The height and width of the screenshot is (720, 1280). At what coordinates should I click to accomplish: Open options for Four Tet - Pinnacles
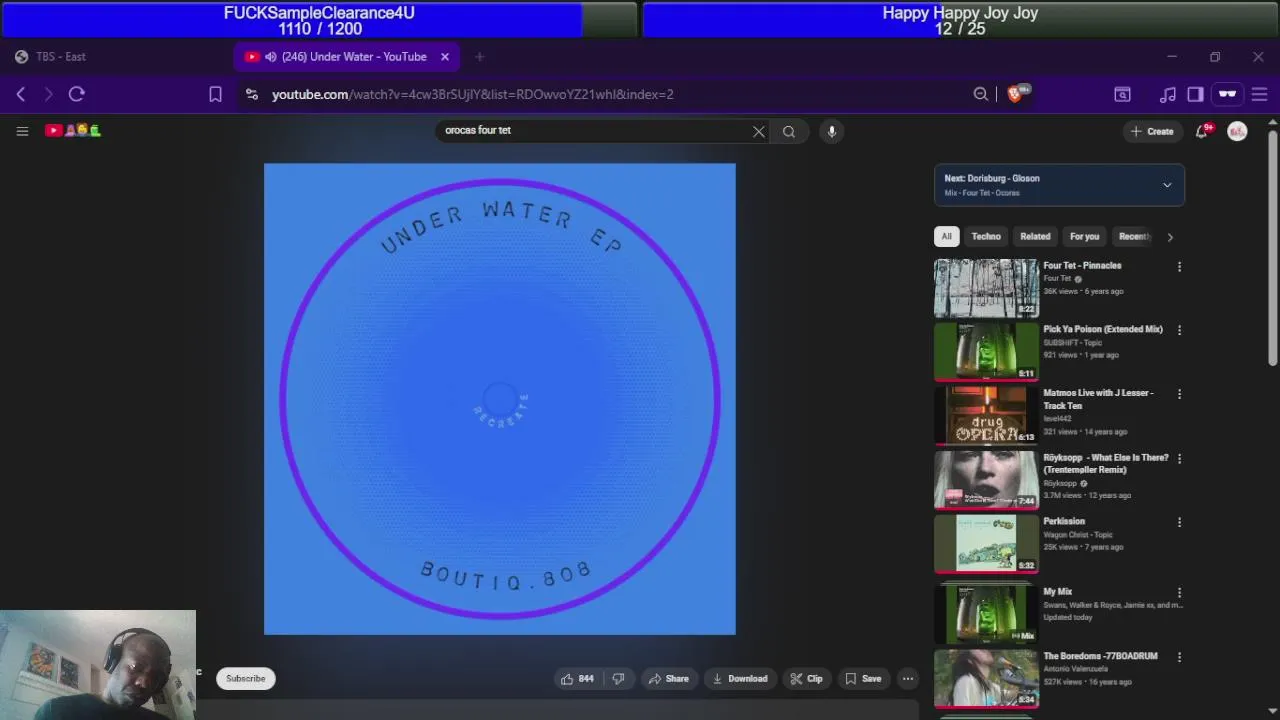pos(1179,267)
